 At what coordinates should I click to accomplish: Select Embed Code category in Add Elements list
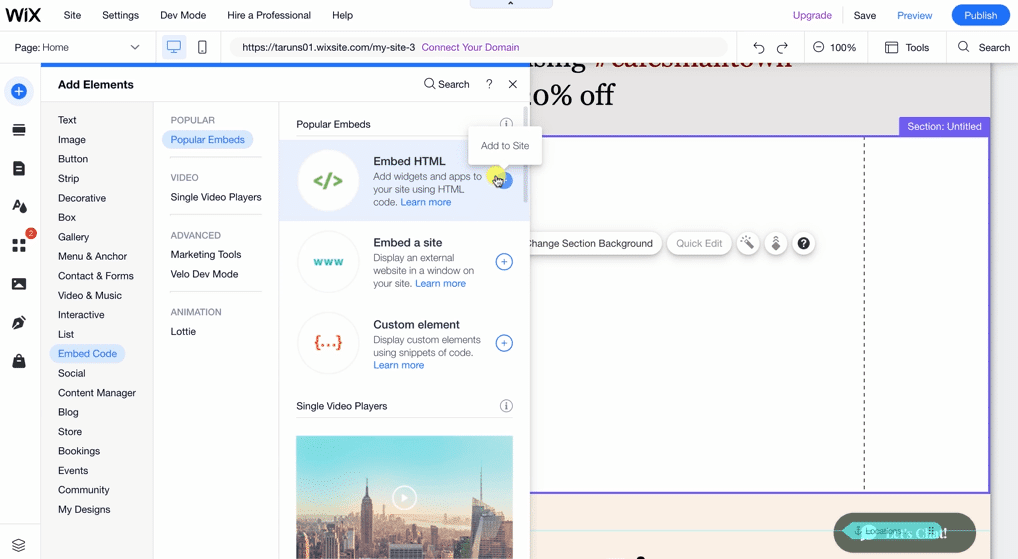(x=87, y=353)
